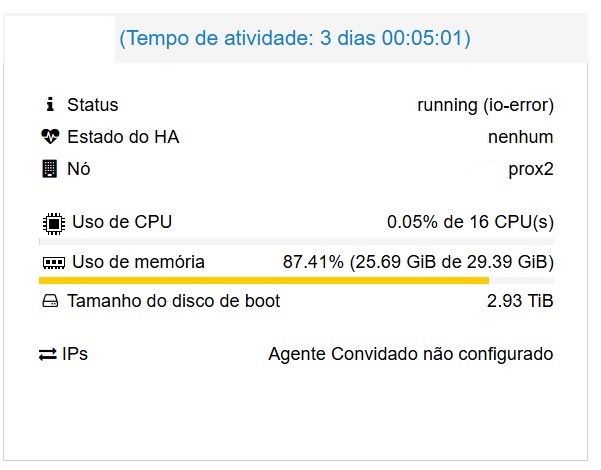Click the memory module icon
Viewport: 601px width, 470px height.
tap(52, 263)
